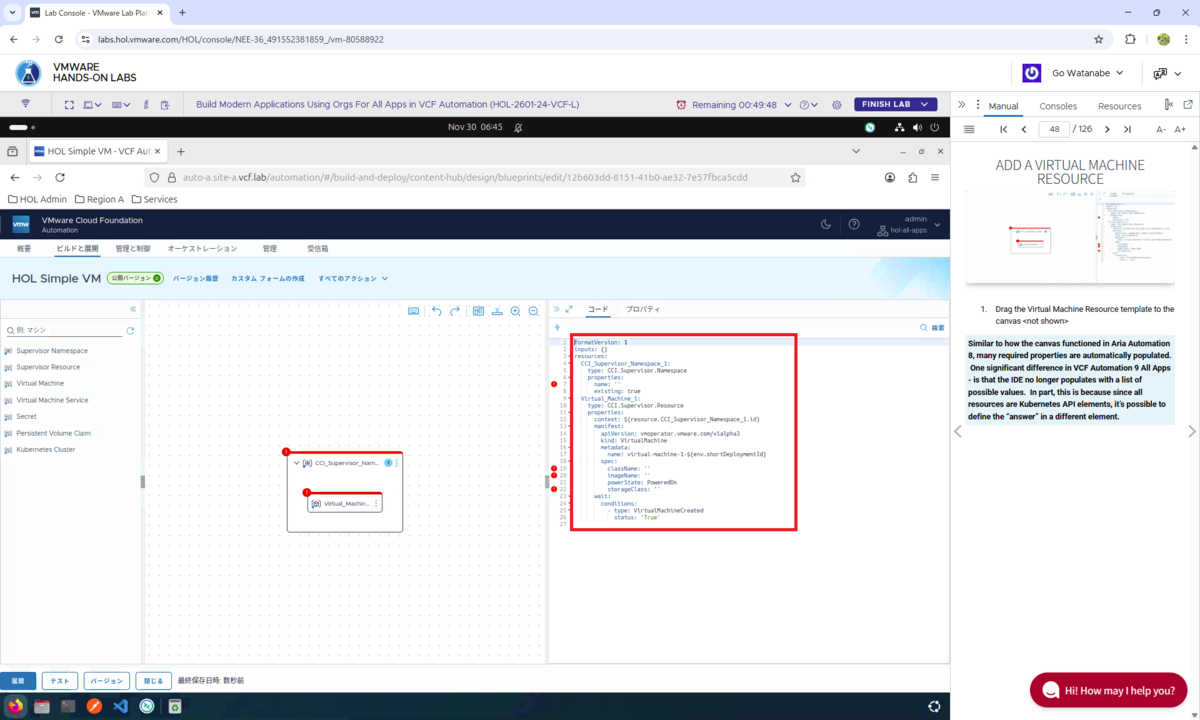Open Terminal from the dock
This screenshot has width=1200, height=720.
tap(67, 706)
